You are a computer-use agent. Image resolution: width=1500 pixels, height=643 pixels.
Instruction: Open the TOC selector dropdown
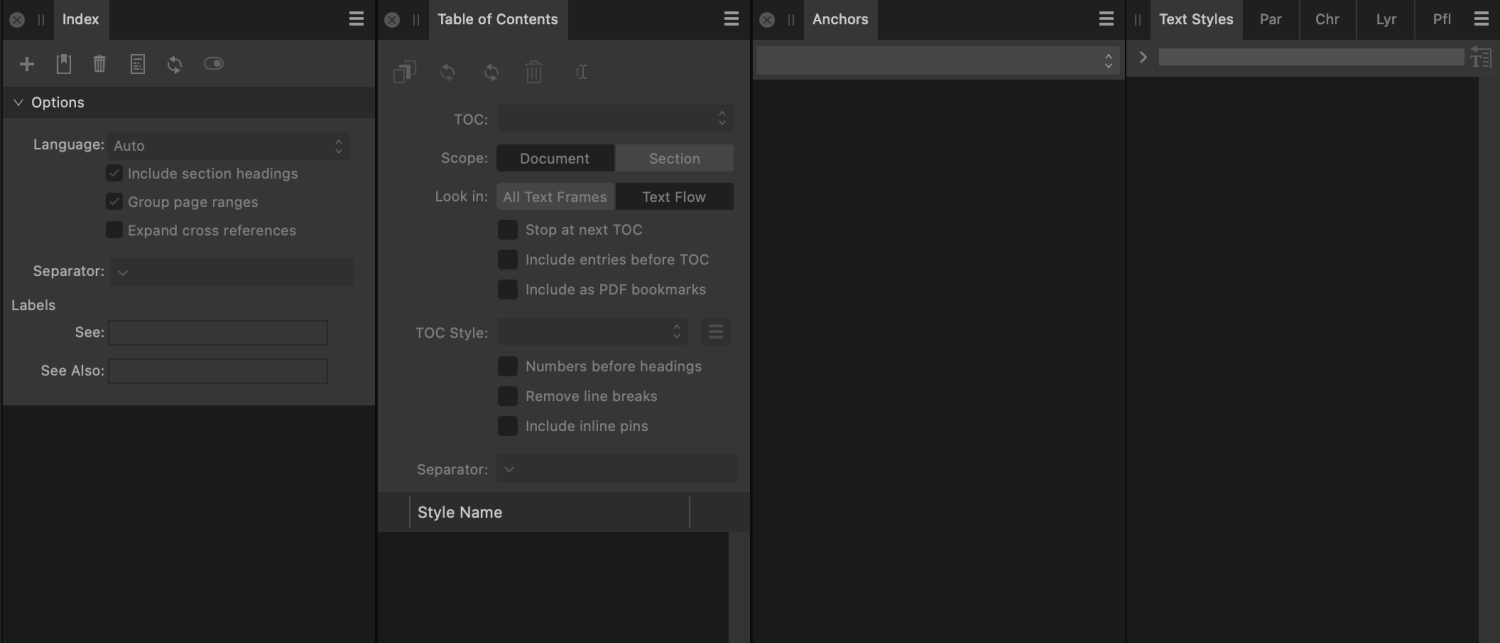coord(615,118)
